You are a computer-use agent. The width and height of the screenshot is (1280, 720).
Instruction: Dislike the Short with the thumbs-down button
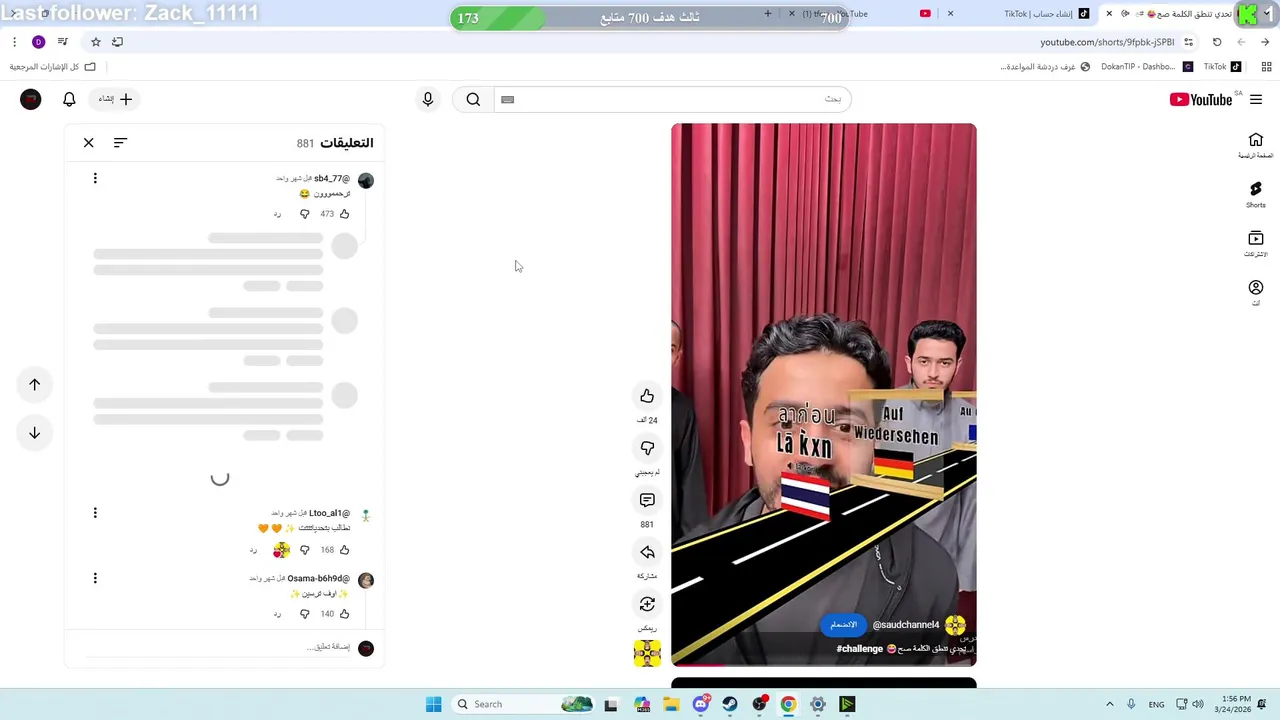[x=647, y=448]
